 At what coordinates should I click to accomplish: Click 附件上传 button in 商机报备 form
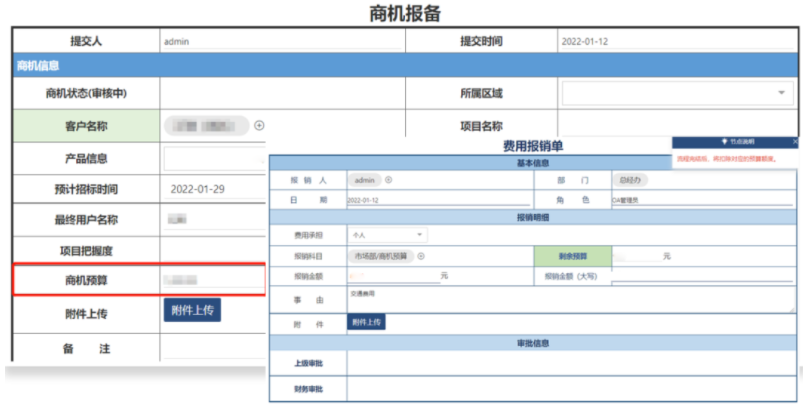(192, 310)
